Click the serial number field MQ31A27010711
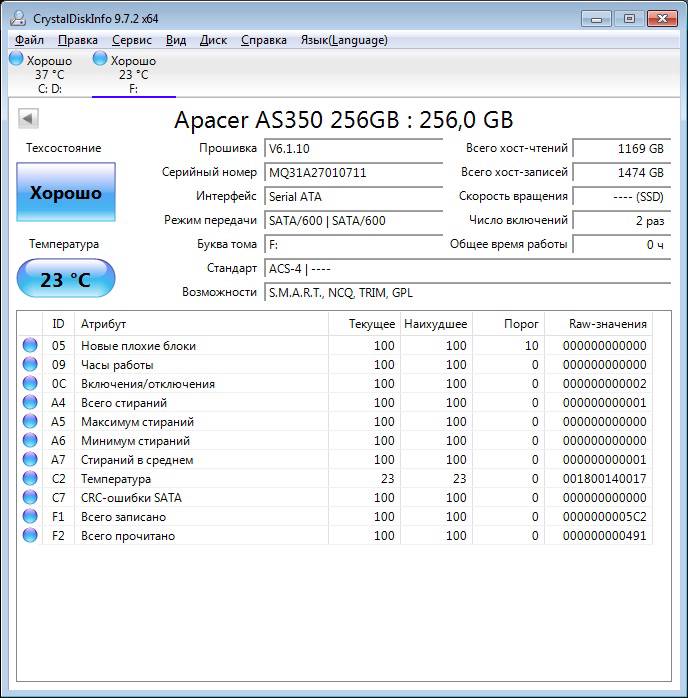Screen dimensions: 688x698 click(354, 172)
